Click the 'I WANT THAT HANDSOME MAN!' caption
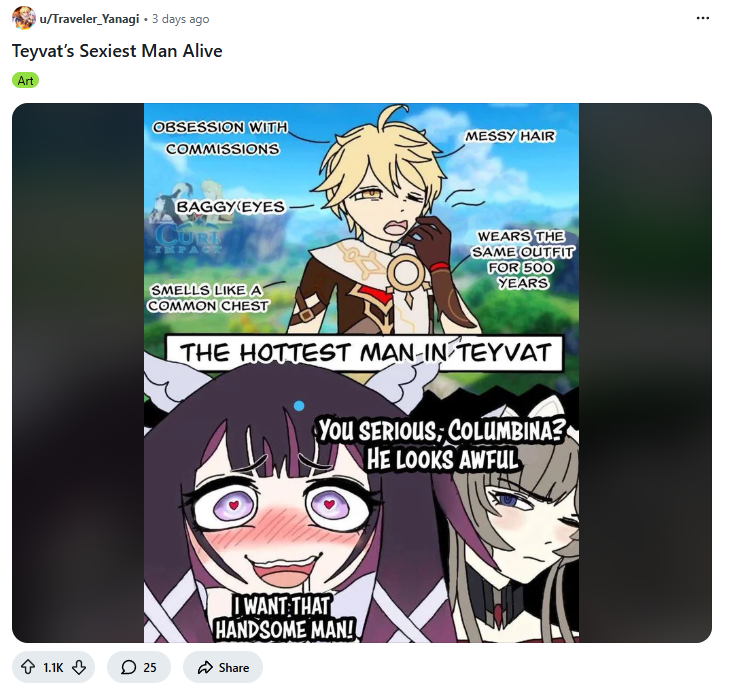This screenshot has height=688, width=748. click(284, 618)
